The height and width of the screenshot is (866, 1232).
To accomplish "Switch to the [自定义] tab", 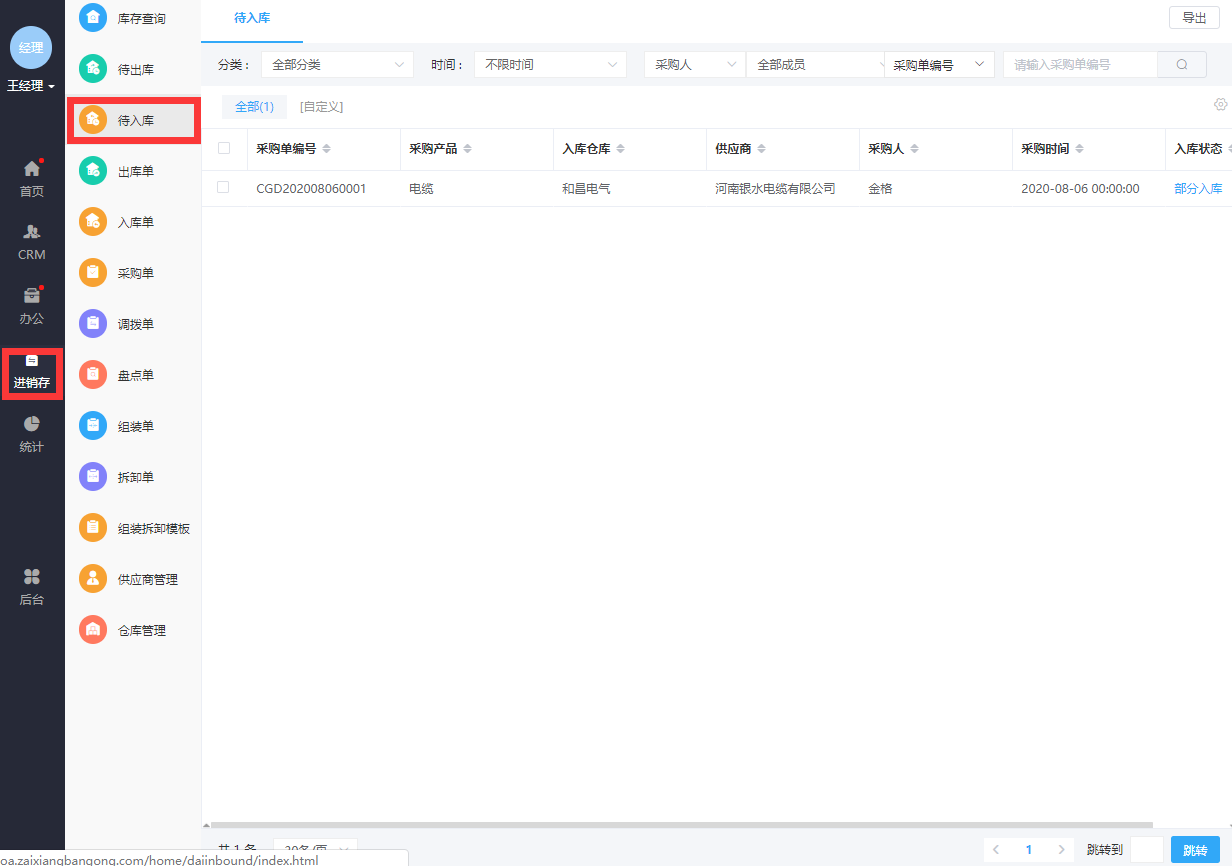I will 321,106.
